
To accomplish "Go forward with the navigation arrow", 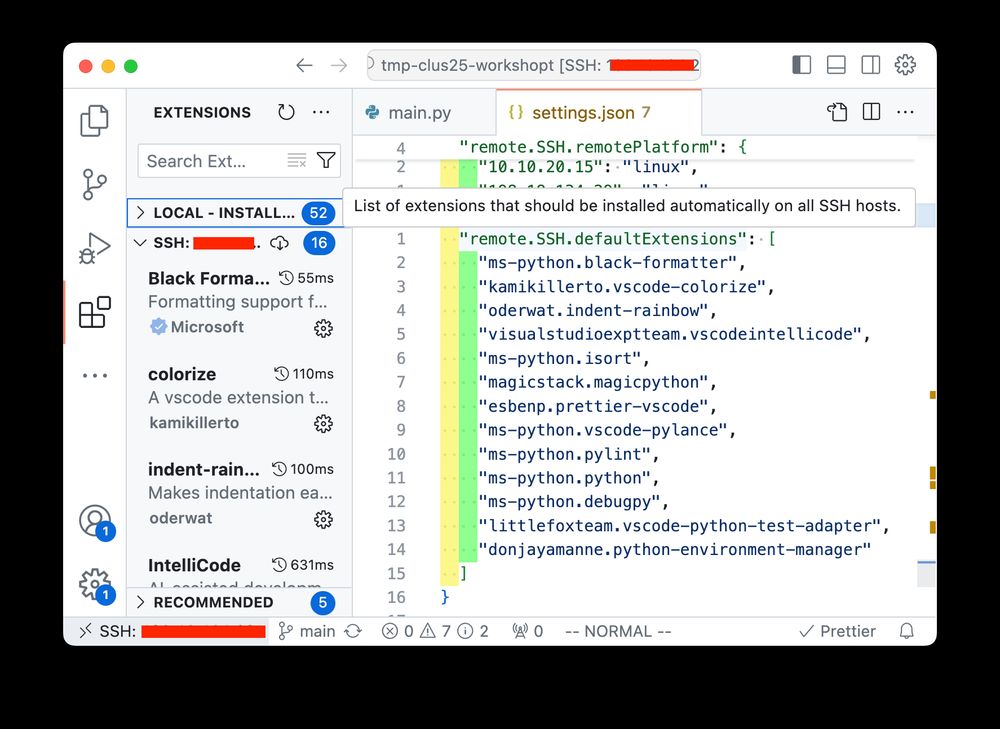I will click(339, 65).
